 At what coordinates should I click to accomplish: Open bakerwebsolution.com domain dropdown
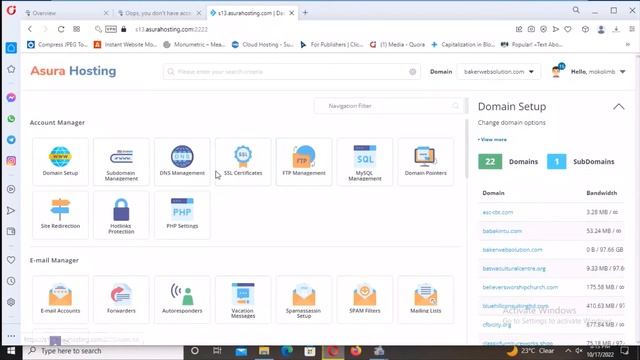pos(499,72)
